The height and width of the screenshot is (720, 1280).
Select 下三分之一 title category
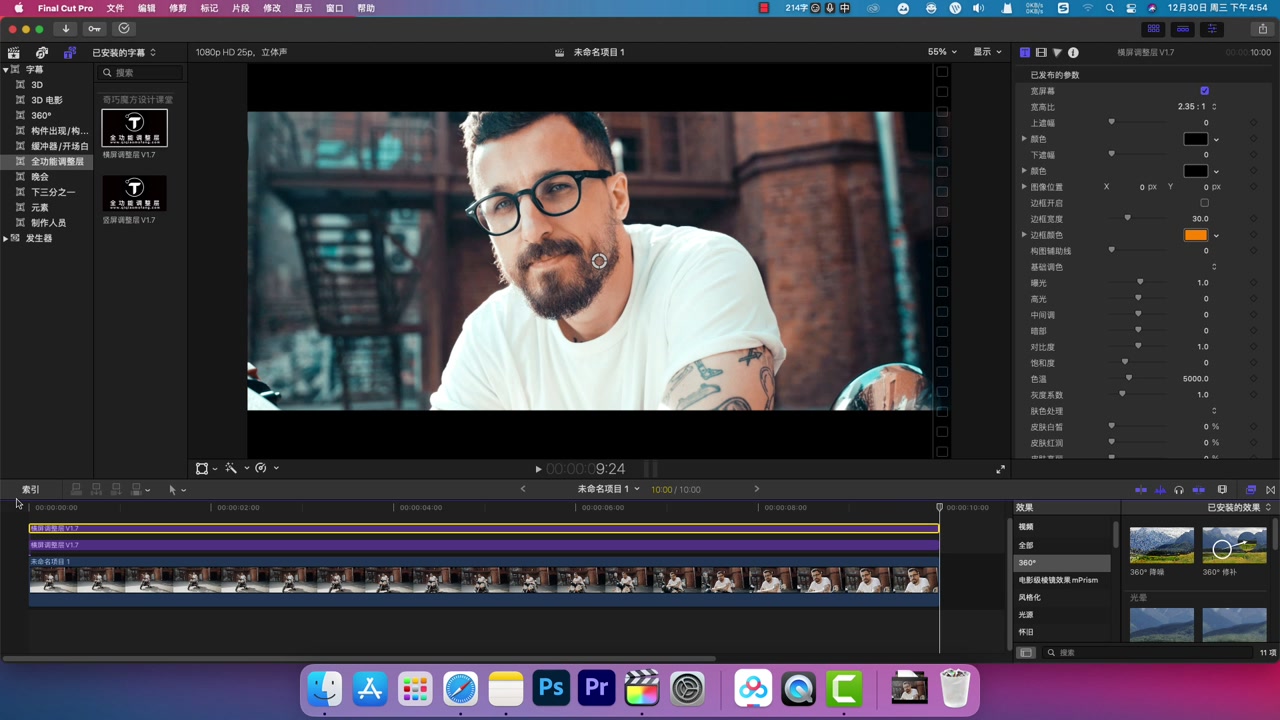pos(53,192)
